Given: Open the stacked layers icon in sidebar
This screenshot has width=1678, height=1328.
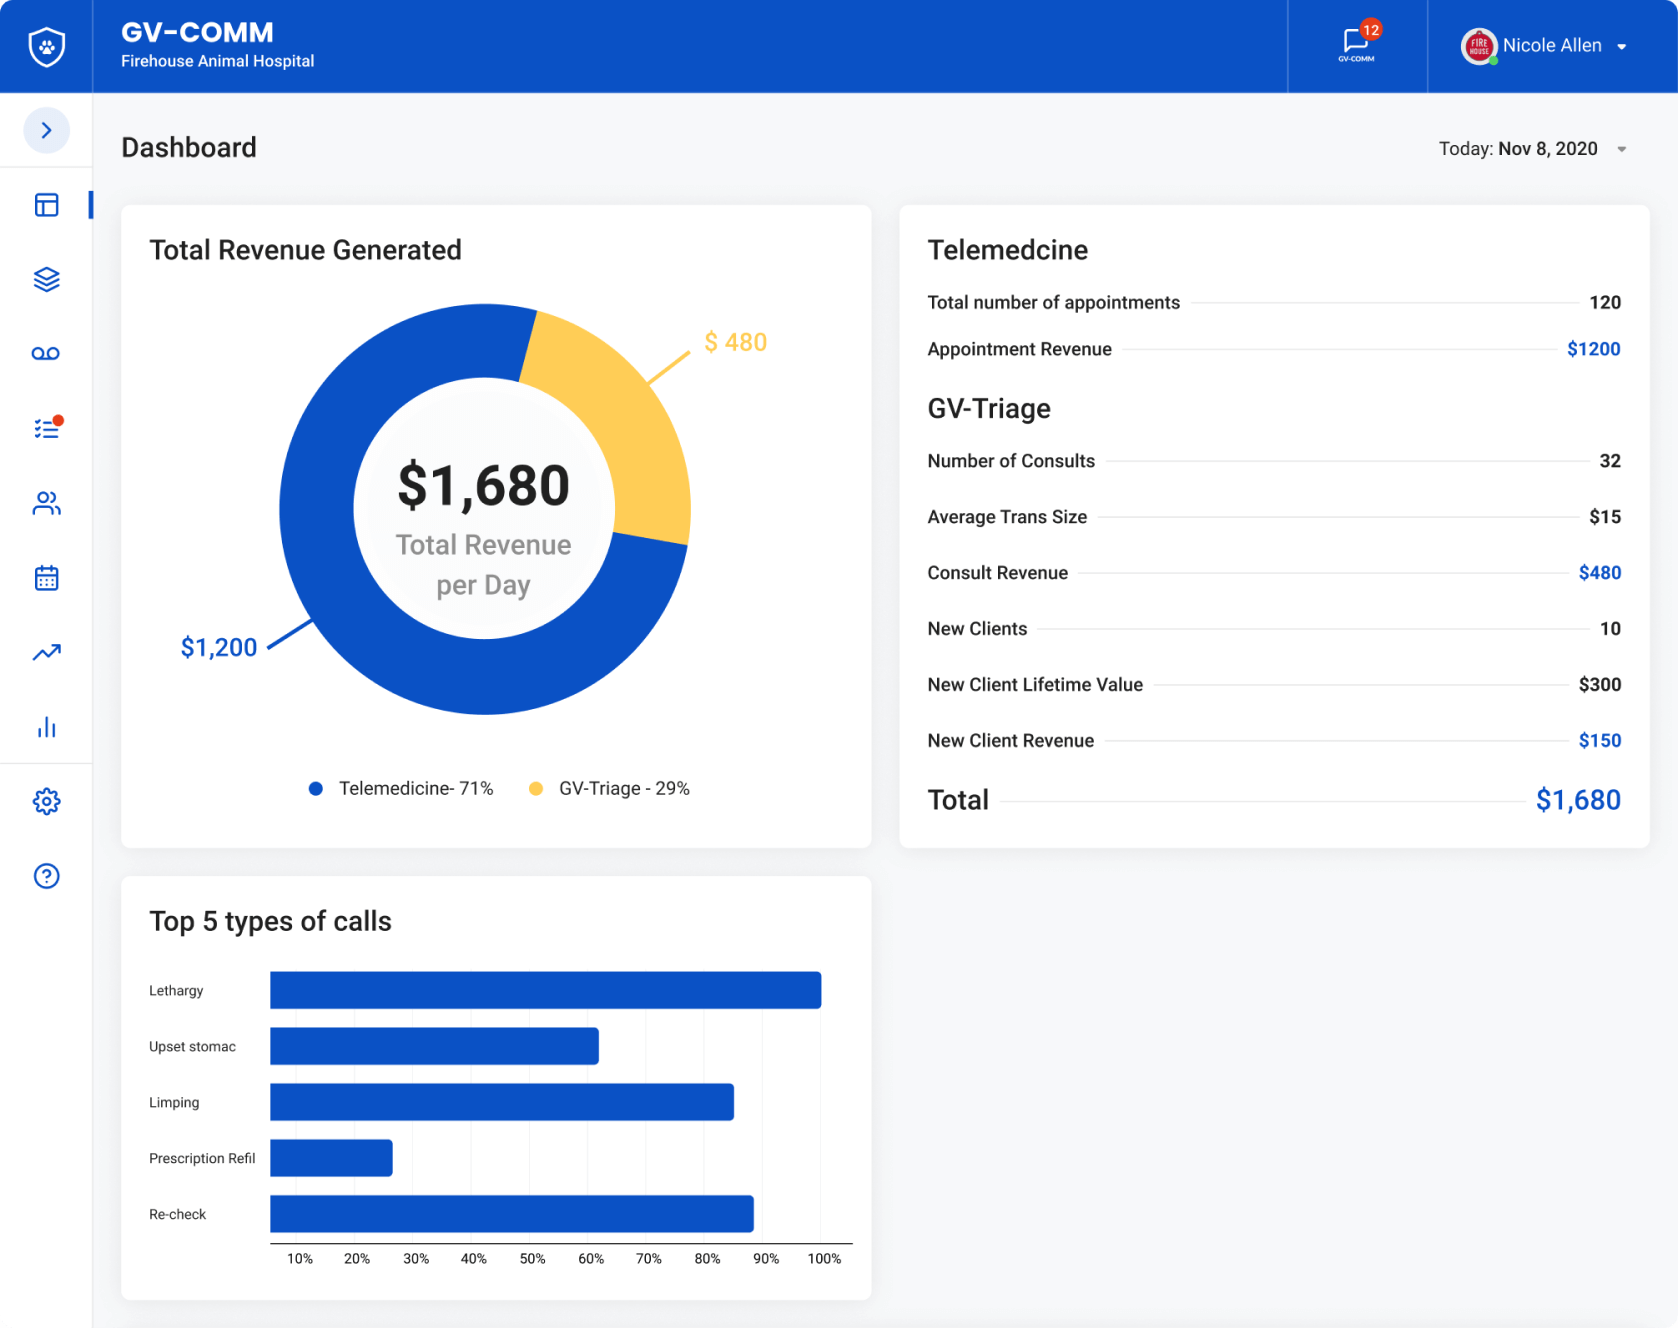Looking at the screenshot, I should [46, 279].
